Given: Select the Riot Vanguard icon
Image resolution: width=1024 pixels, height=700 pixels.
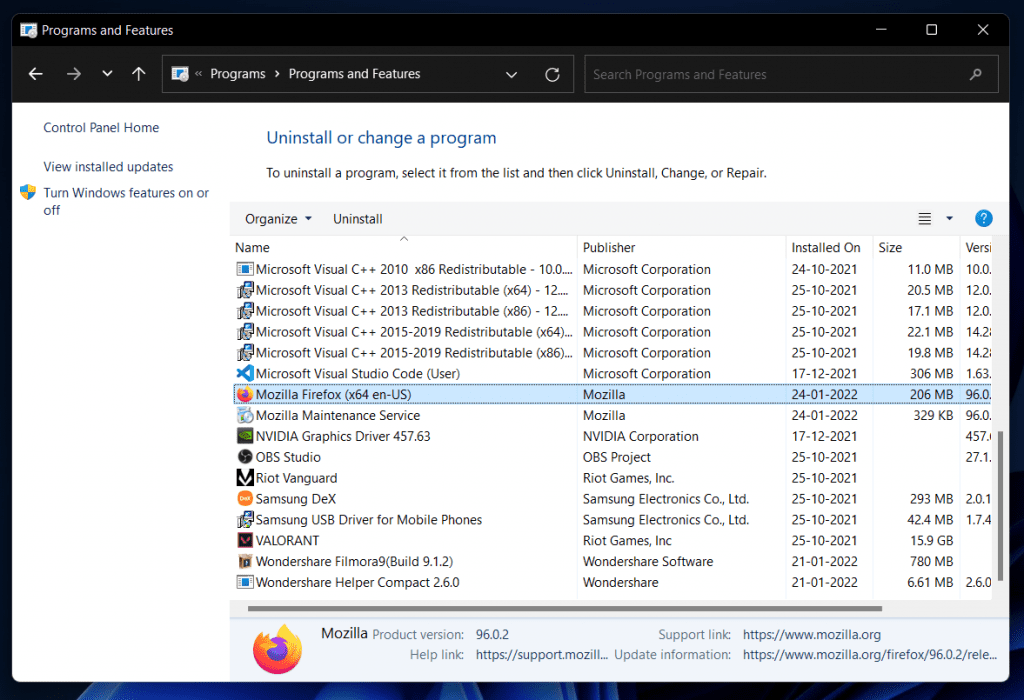Looking at the screenshot, I should [244, 478].
